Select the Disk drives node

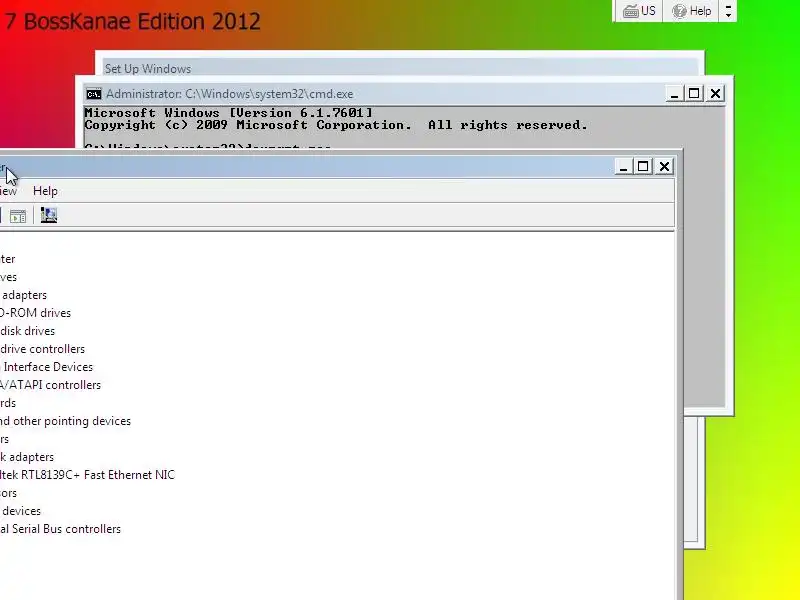[8, 277]
